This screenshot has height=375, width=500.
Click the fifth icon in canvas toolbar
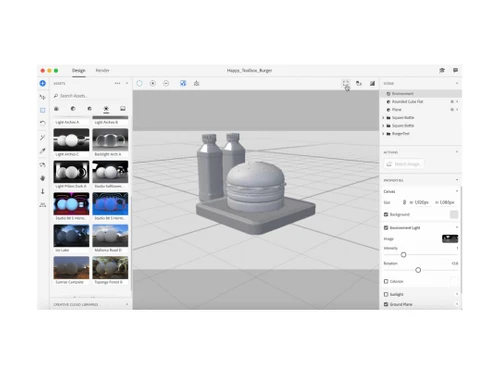point(196,83)
